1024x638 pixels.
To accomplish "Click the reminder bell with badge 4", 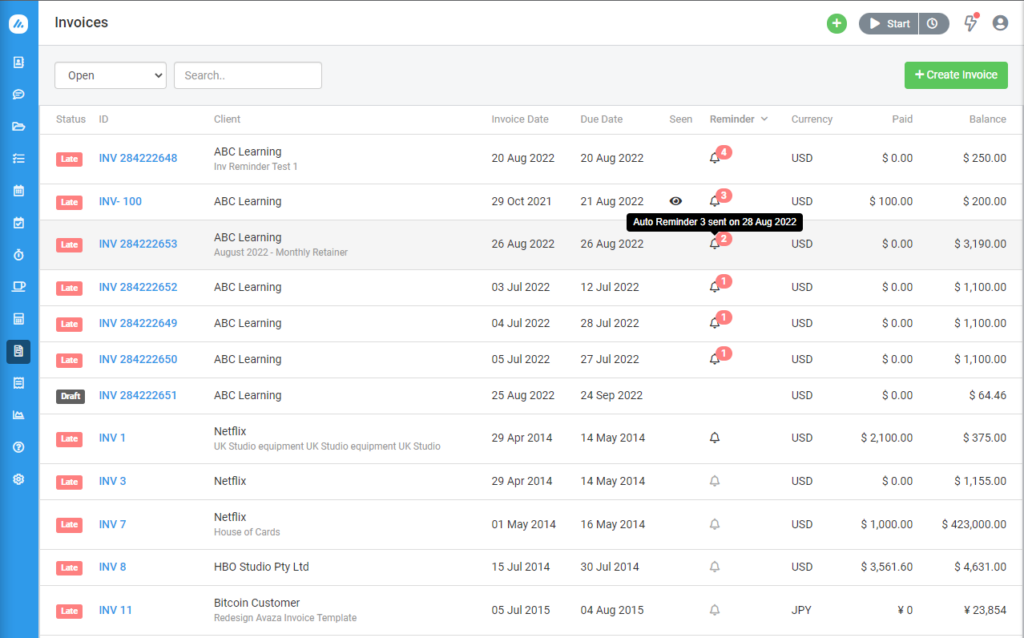I will tap(714, 158).
